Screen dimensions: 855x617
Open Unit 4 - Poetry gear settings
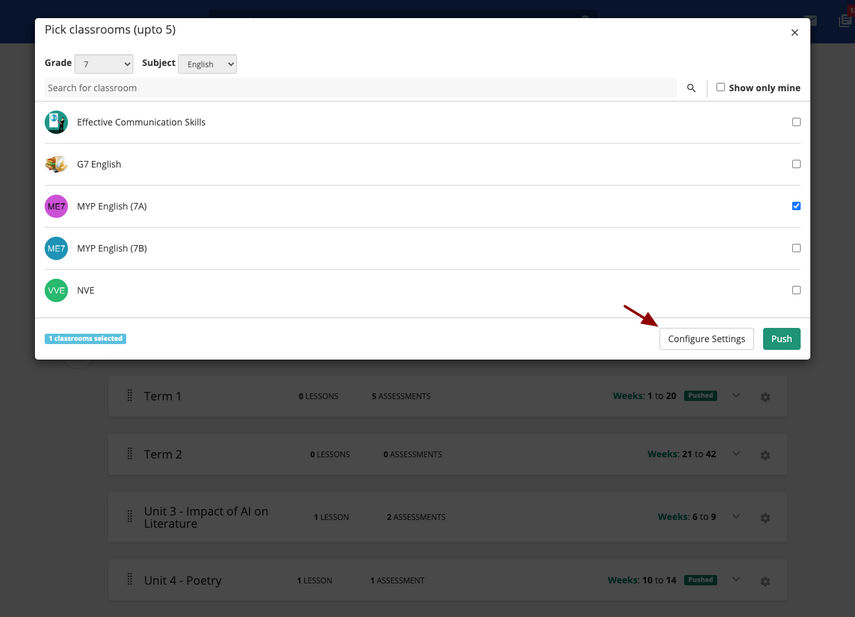click(x=765, y=581)
